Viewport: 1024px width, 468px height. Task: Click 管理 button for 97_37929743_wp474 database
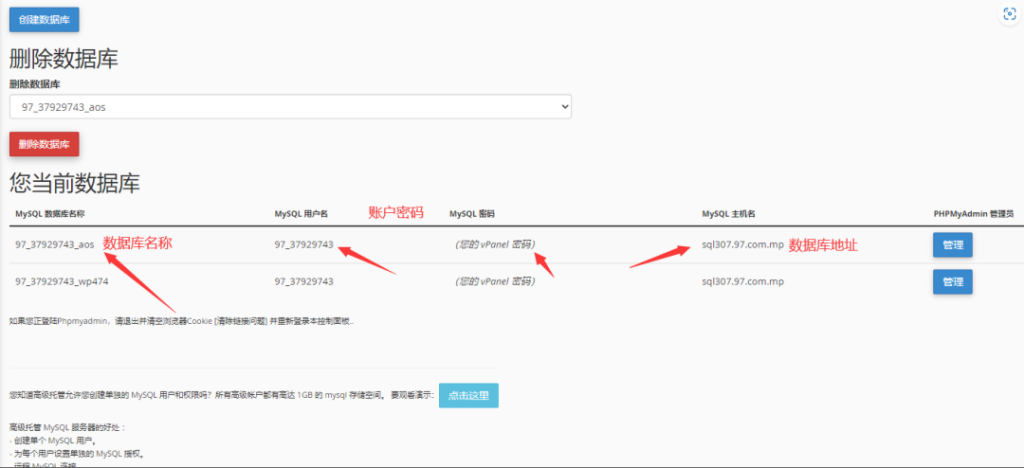[952, 282]
